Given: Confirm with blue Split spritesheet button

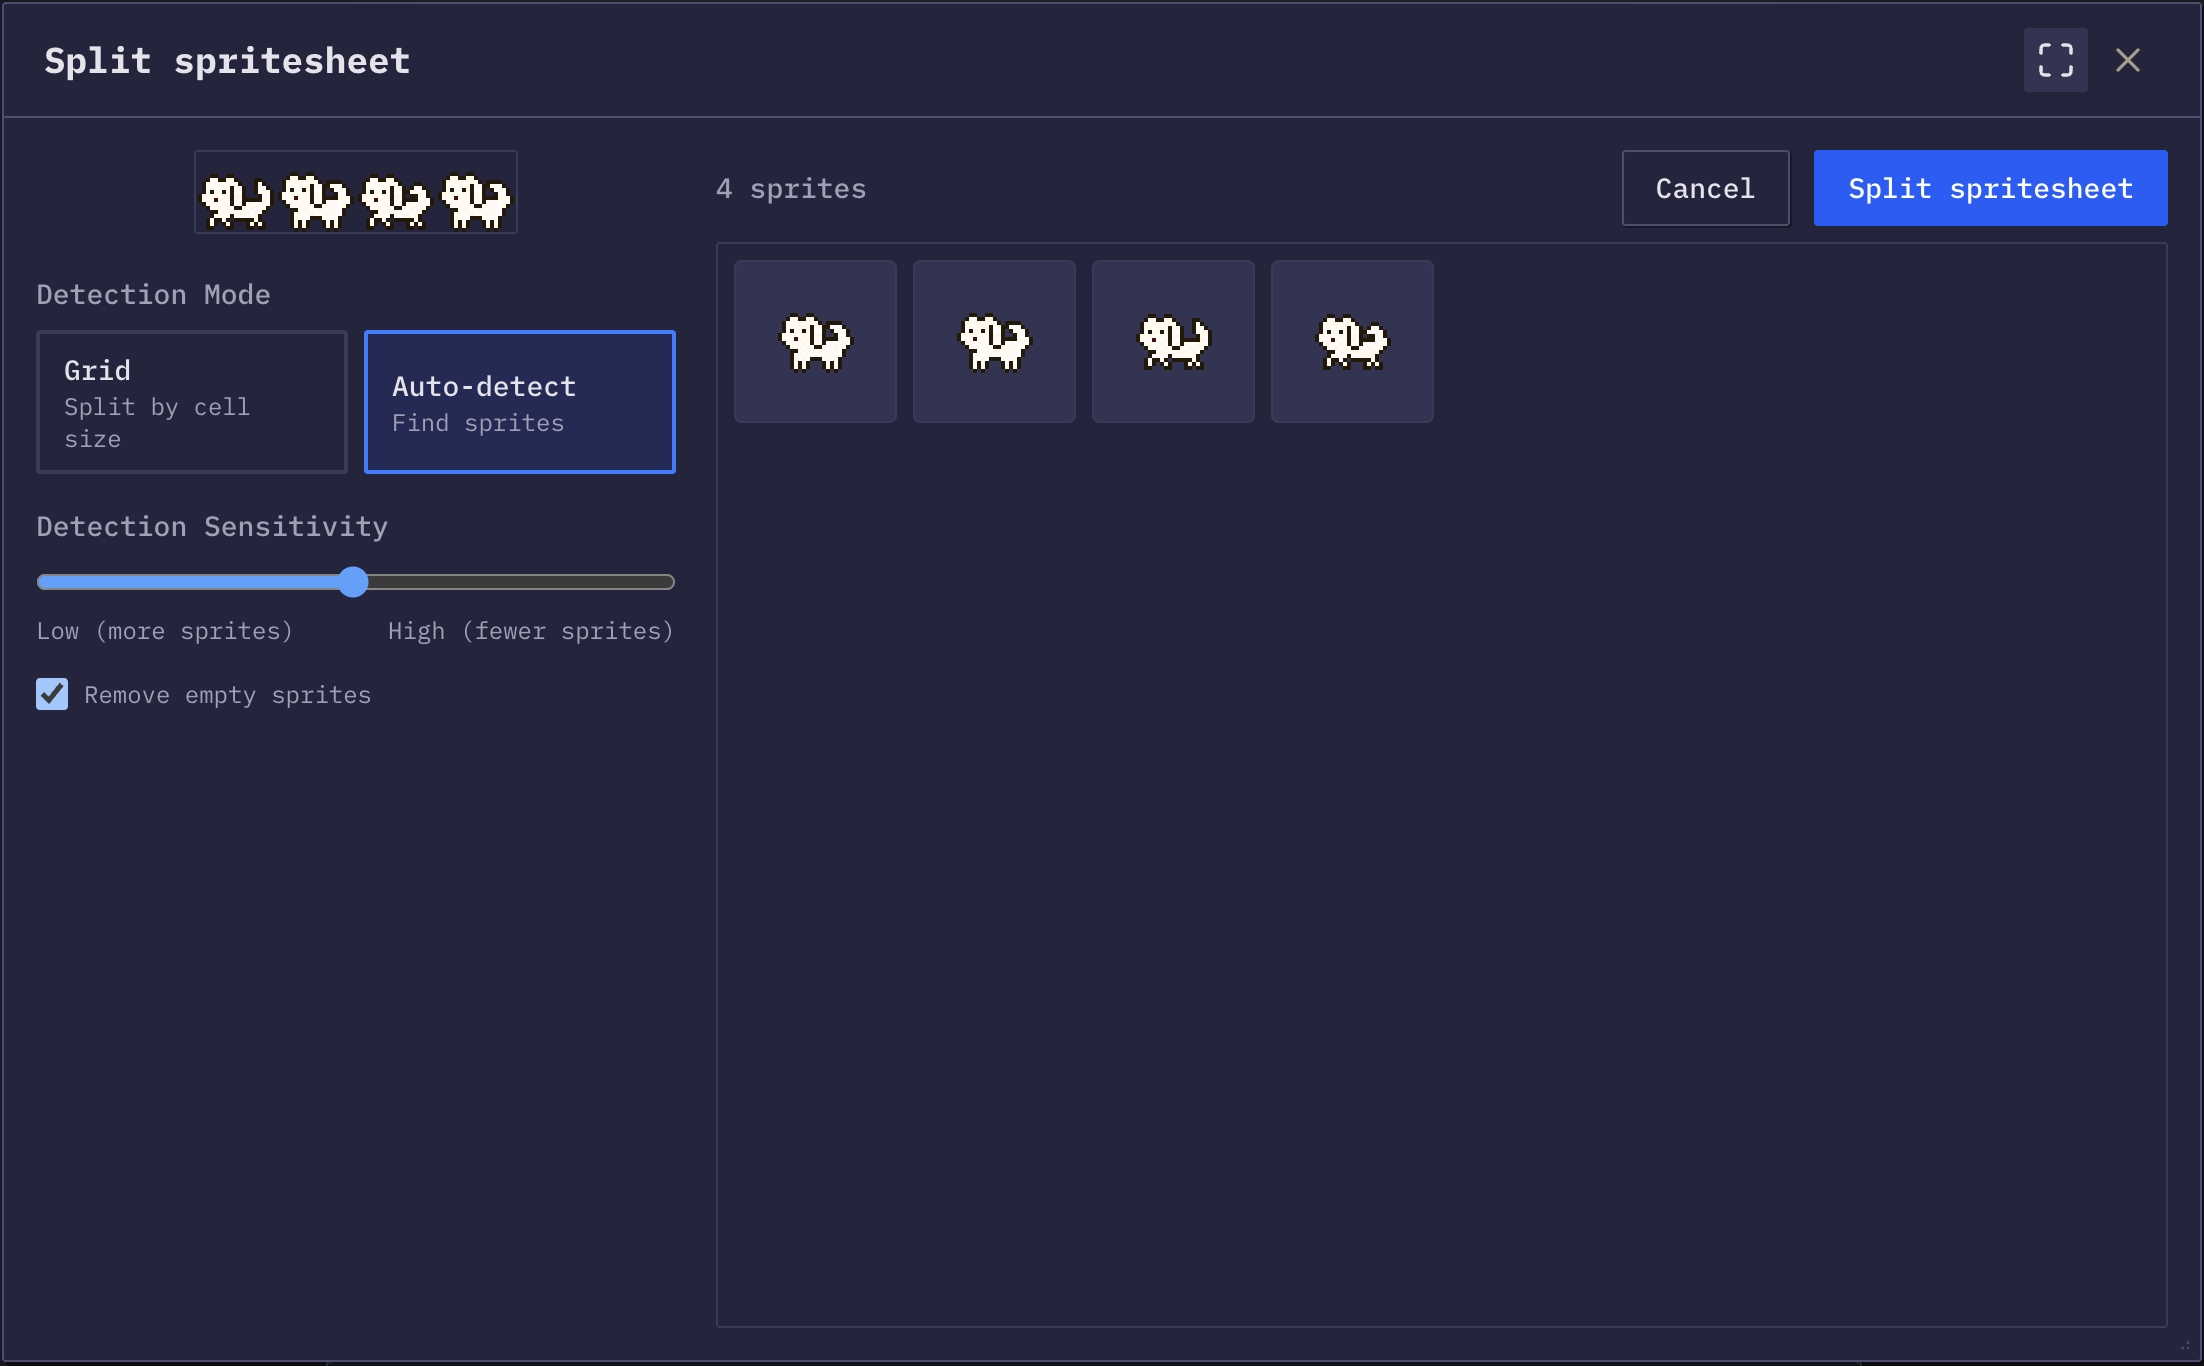Looking at the screenshot, I should 1991,188.
